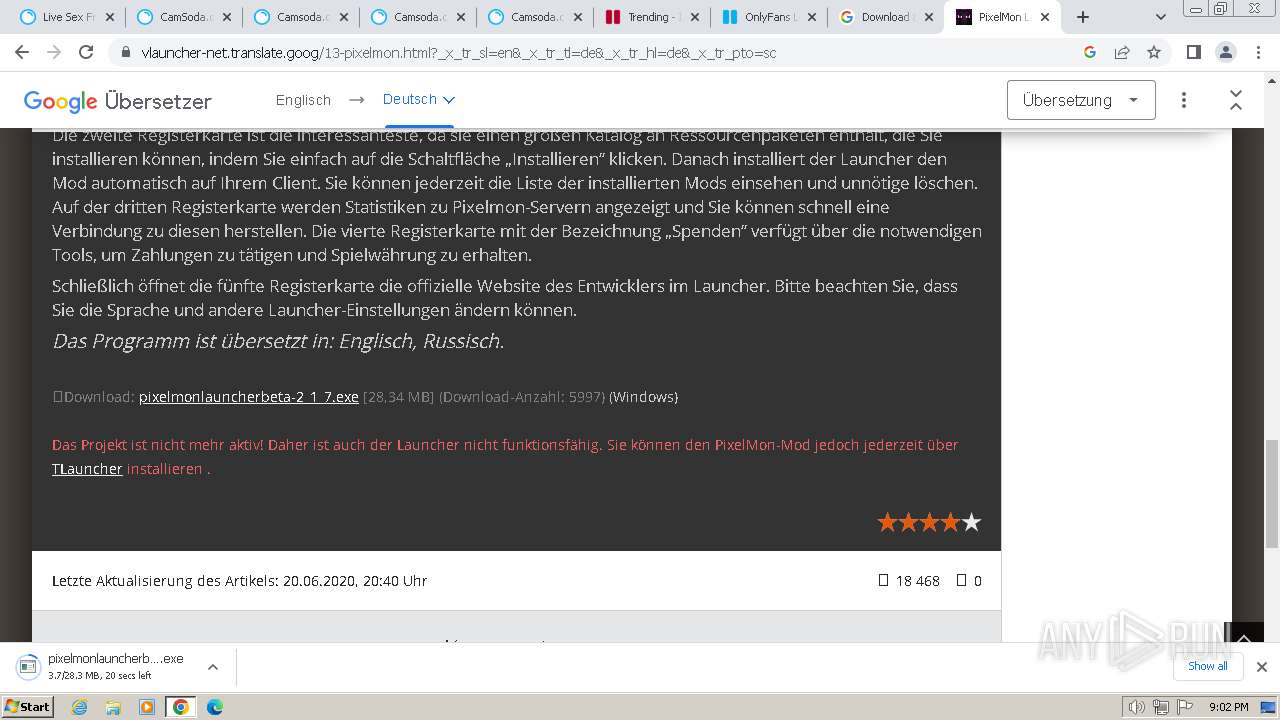Screen dimensions: 1280x720
Task: Select Chrome in the taskbar
Action: 181,707
